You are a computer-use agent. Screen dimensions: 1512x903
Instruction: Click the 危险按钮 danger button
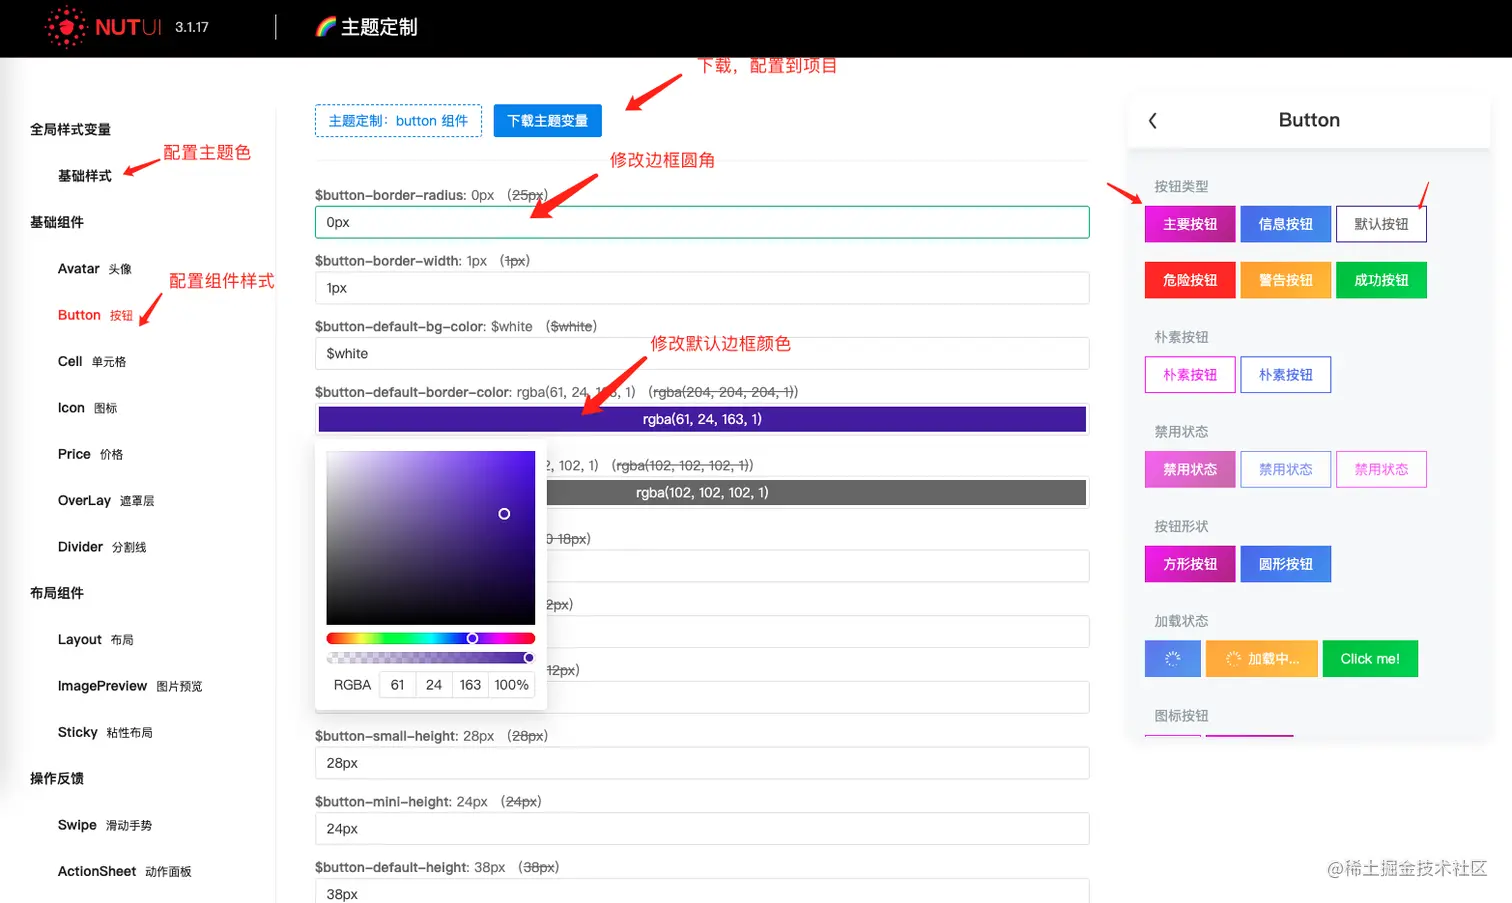1189,279
